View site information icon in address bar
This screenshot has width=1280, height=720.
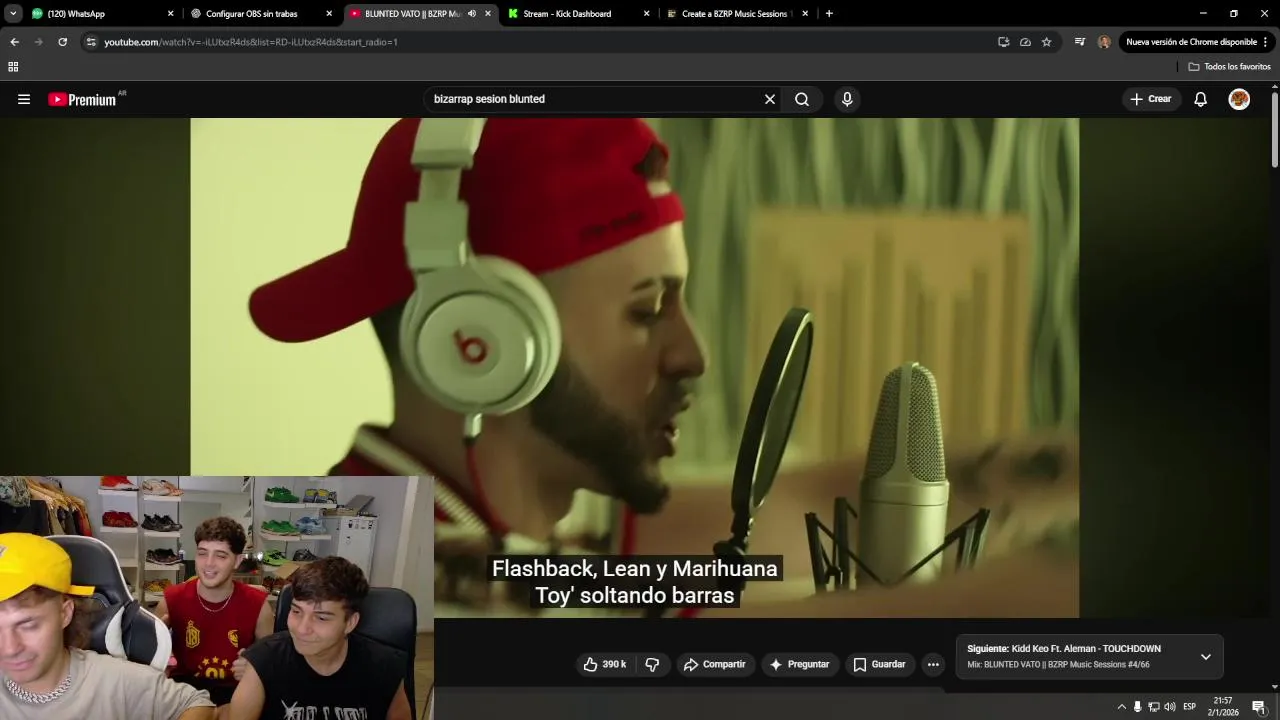(91, 42)
